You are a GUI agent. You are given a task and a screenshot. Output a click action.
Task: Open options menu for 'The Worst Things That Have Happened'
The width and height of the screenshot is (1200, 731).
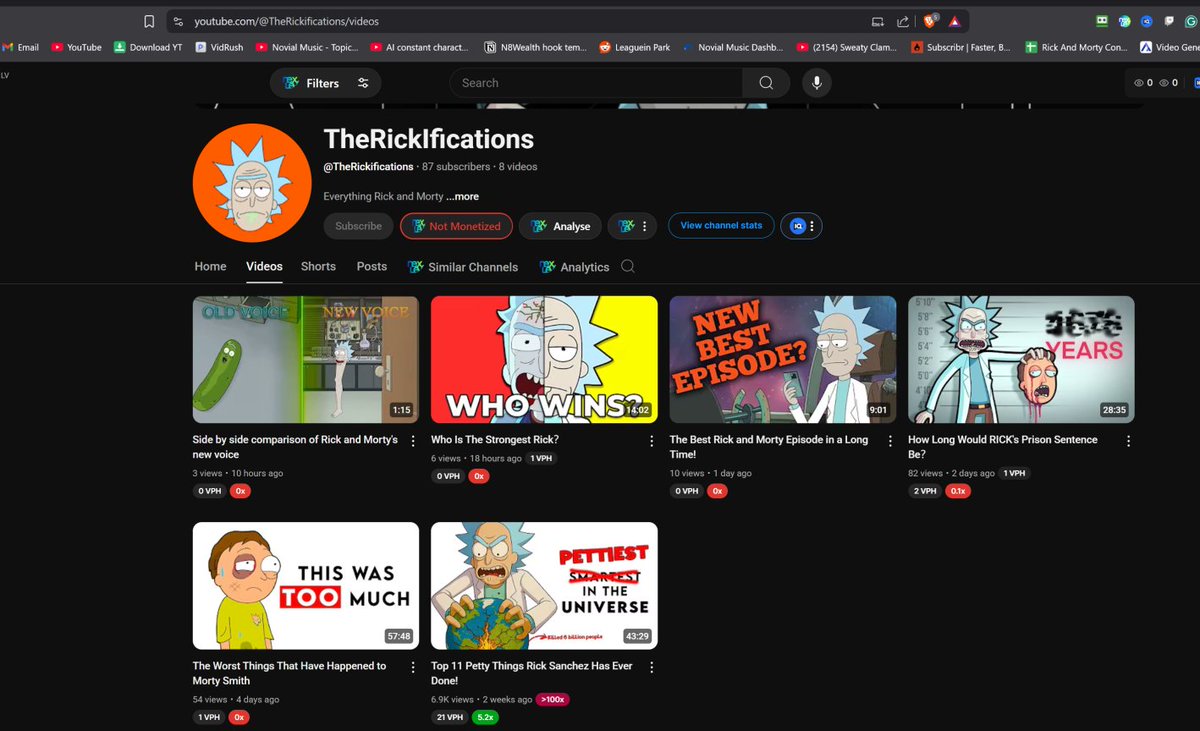(x=413, y=667)
